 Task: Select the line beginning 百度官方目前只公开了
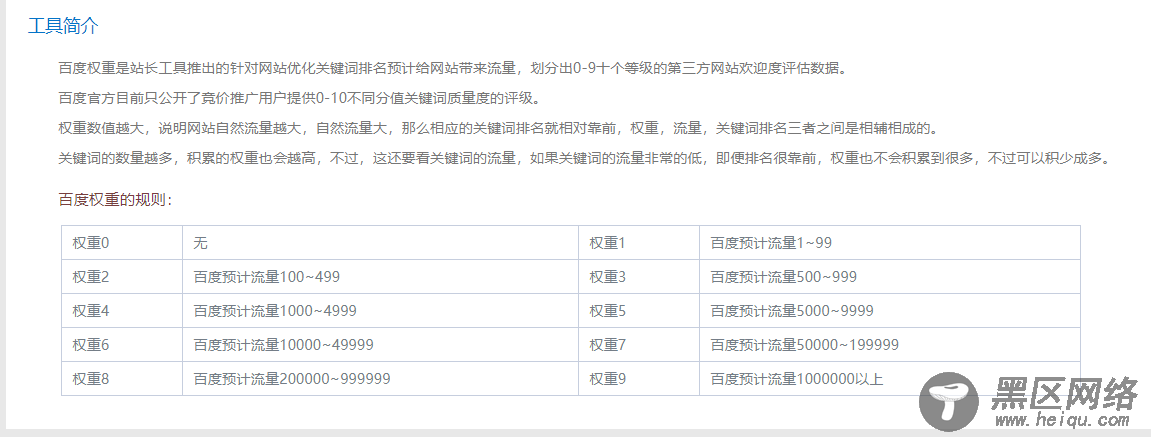(x=303, y=99)
